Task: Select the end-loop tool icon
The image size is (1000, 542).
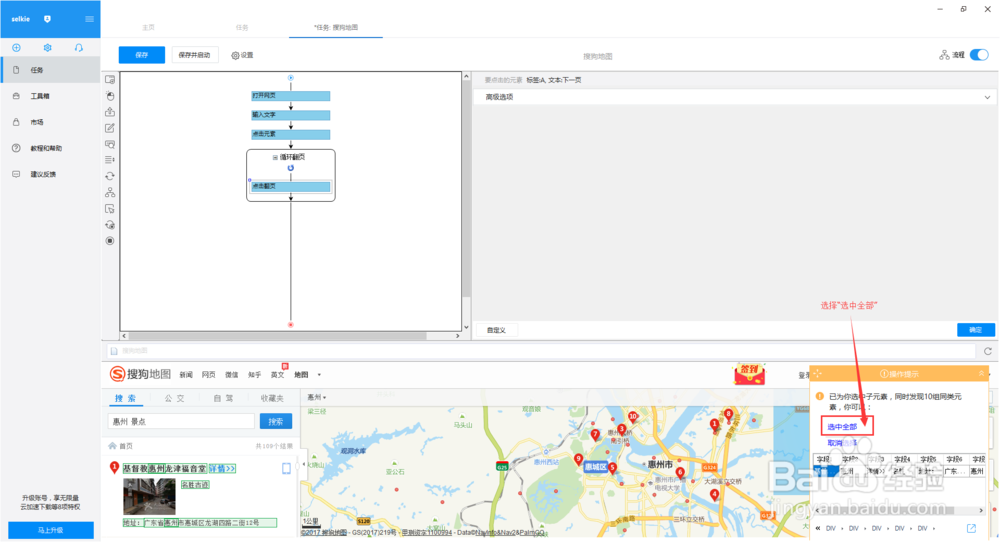Action: pyautogui.click(x=110, y=224)
